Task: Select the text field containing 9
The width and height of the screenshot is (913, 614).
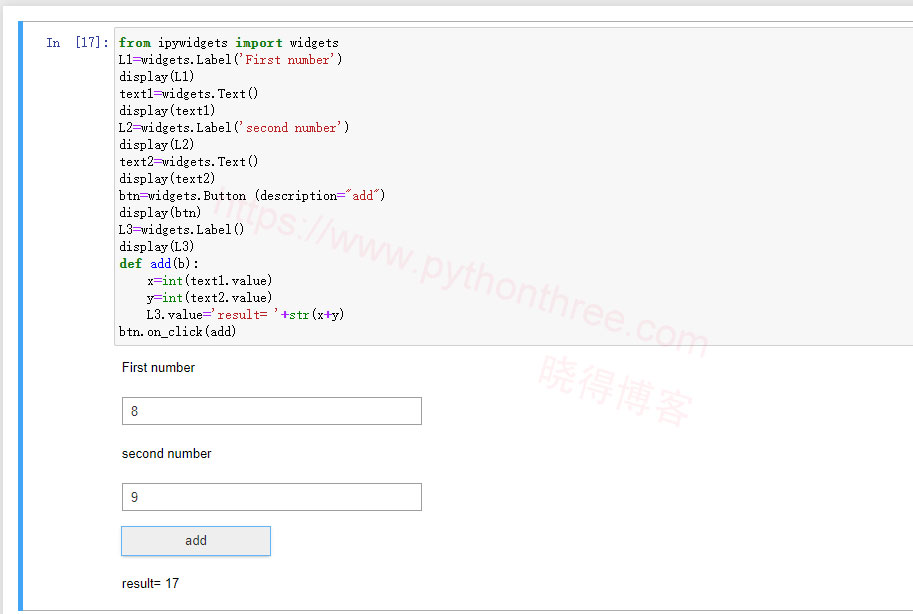Action: tap(271, 497)
